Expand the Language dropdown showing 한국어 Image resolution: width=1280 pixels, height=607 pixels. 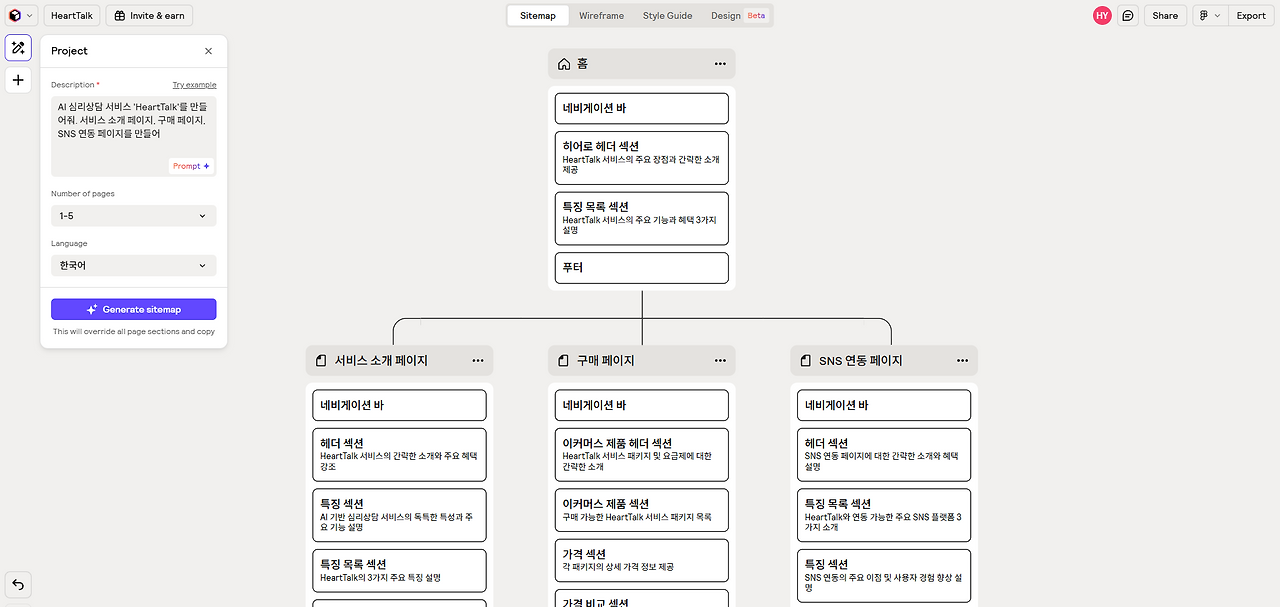pos(134,266)
